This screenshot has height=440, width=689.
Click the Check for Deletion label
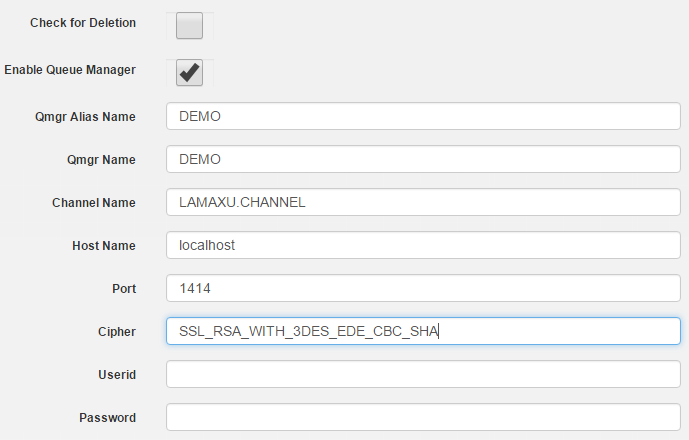point(83,23)
